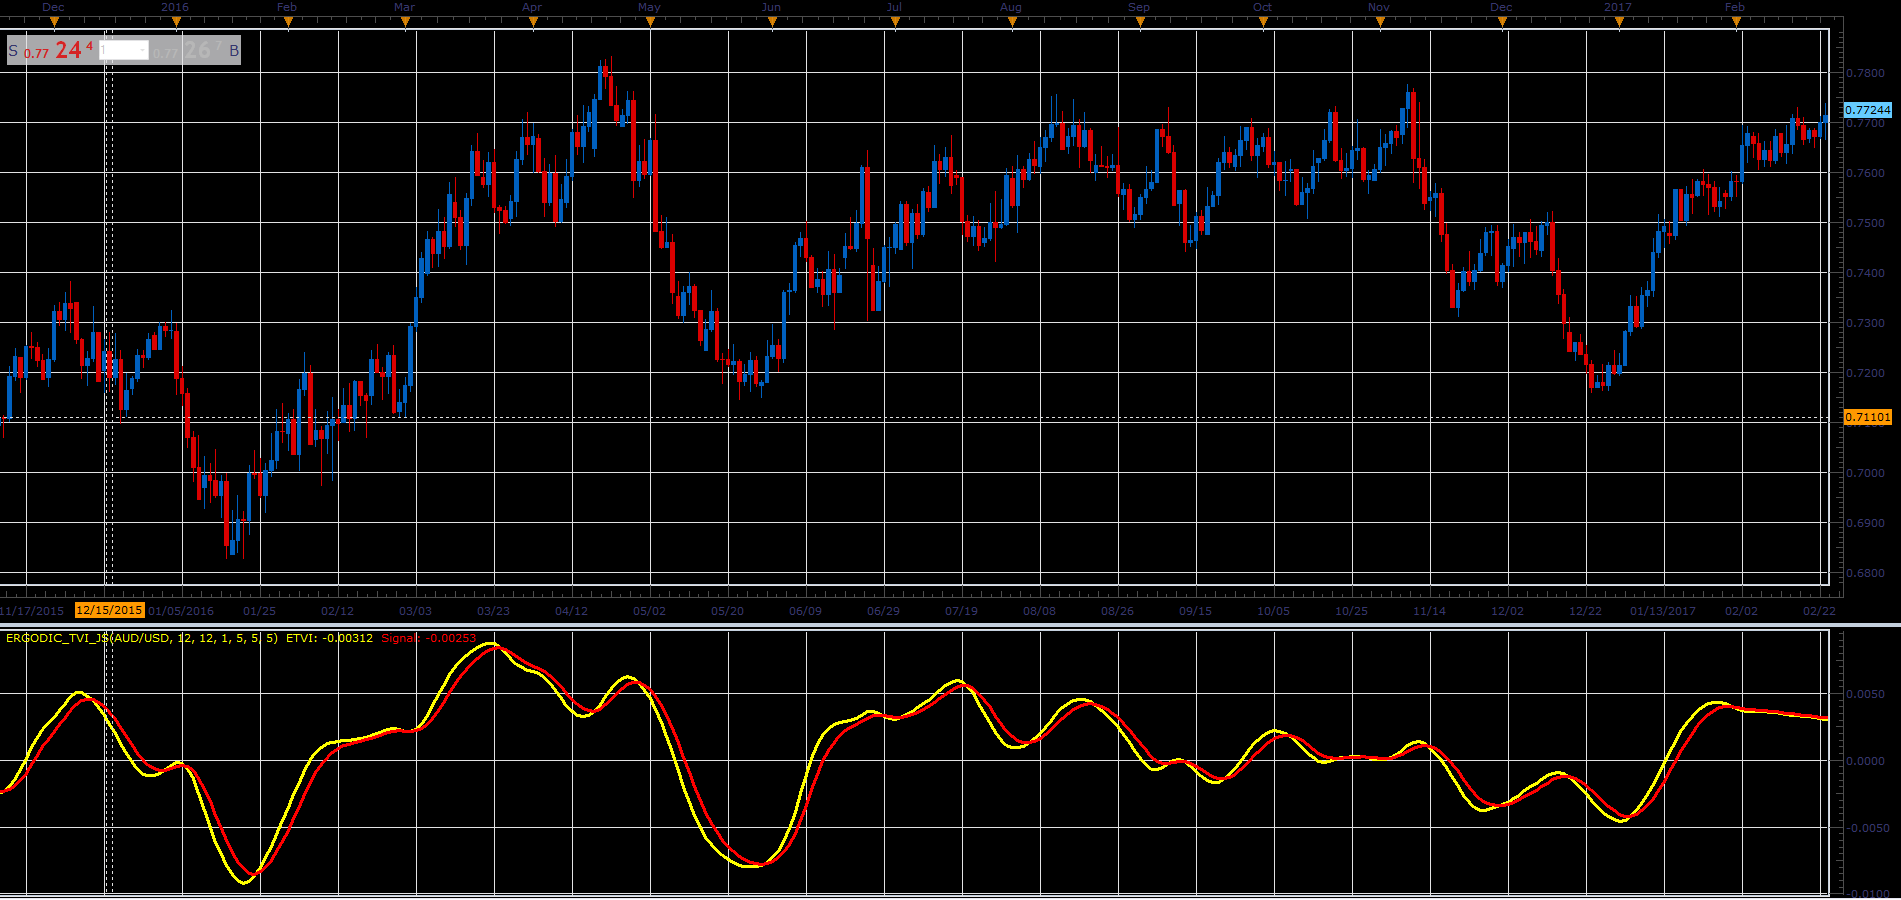The width and height of the screenshot is (1901, 900).
Task: Click the 0.7800 price axis label
Action: point(1866,73)
